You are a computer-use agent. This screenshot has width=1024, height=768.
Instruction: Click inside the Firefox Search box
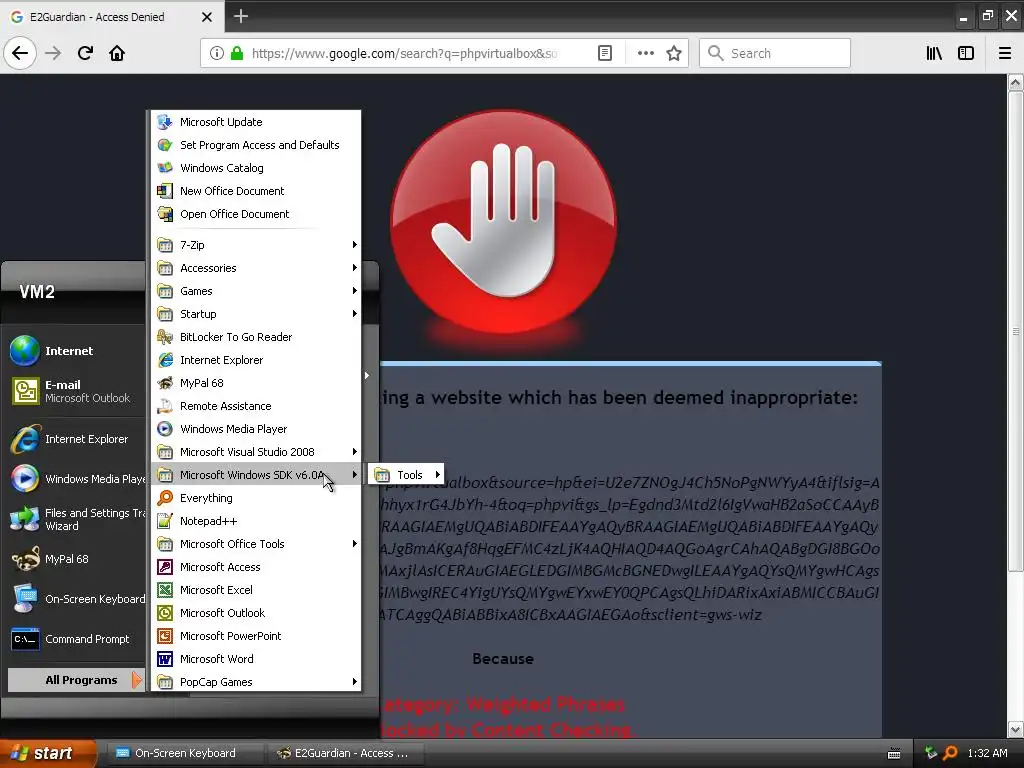point(775,53)
